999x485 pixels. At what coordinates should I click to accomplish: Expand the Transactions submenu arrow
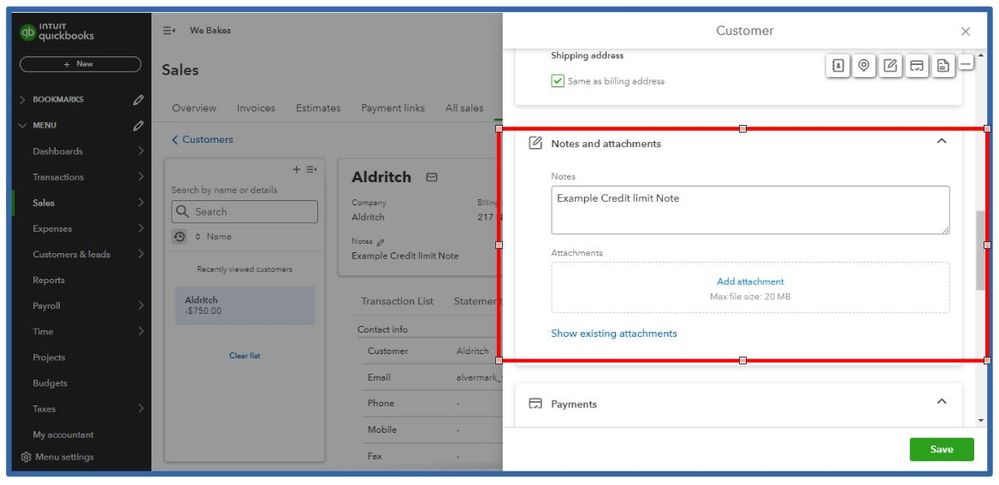[140, 177]
